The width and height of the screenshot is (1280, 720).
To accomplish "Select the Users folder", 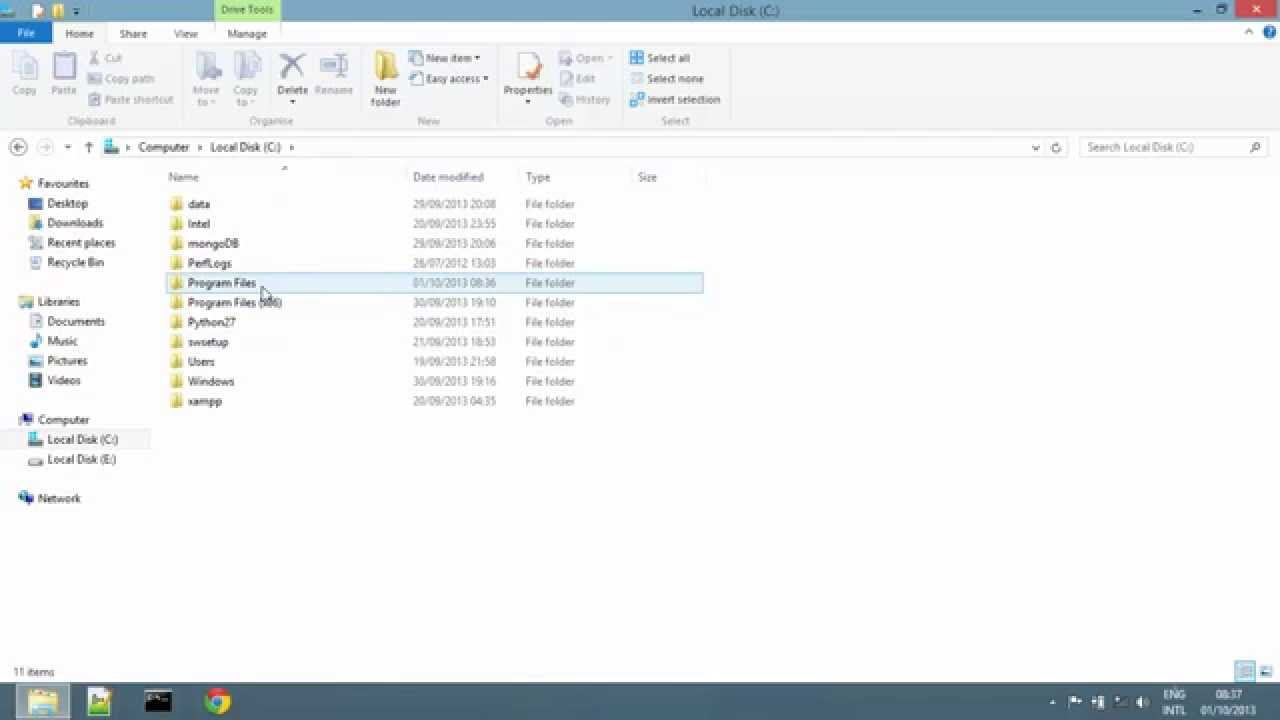I will (435, 362).
